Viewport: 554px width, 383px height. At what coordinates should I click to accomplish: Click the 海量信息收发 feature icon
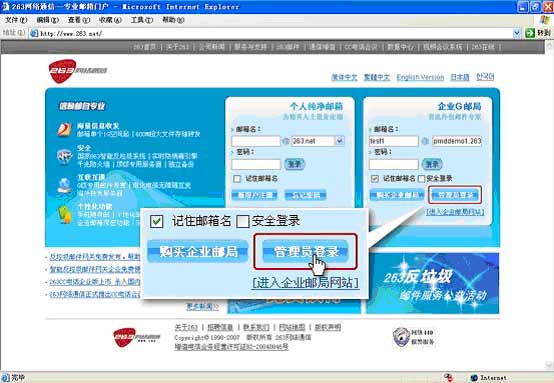65,129
